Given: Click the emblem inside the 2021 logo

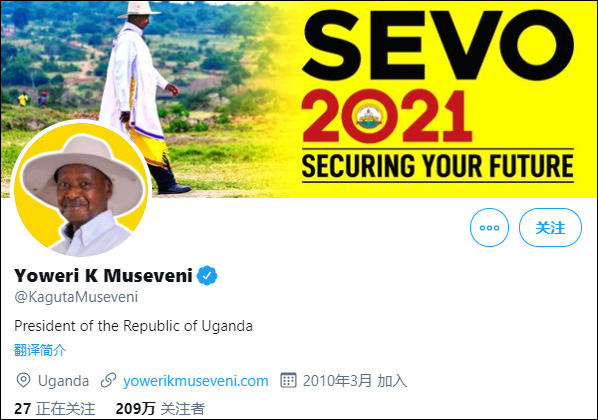Looking at the screenshot, I should (368, 117).
